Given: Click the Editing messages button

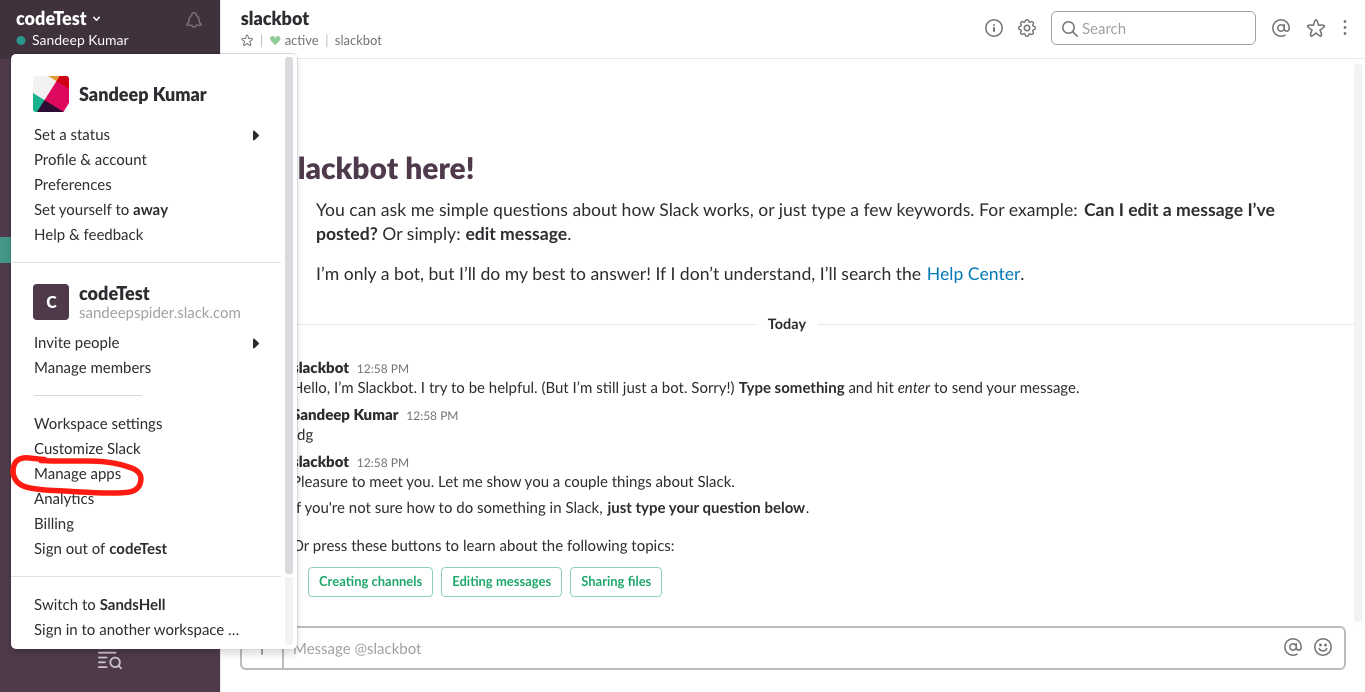Looking at the screenshot, I should click(x=502, y=581).
